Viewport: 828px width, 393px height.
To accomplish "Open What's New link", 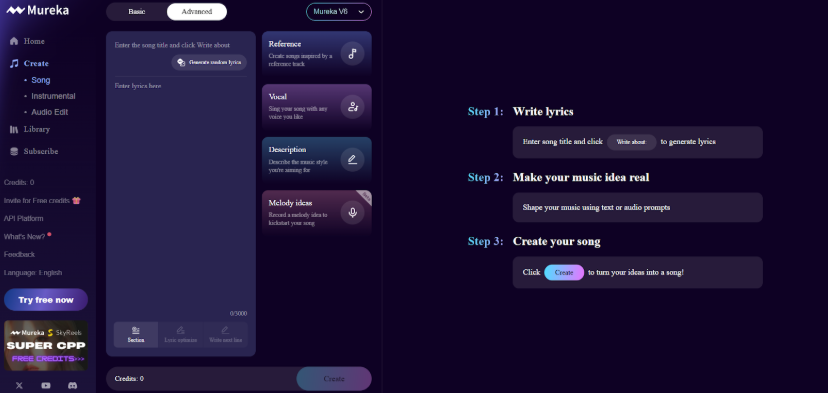I will tap(24, 237).
